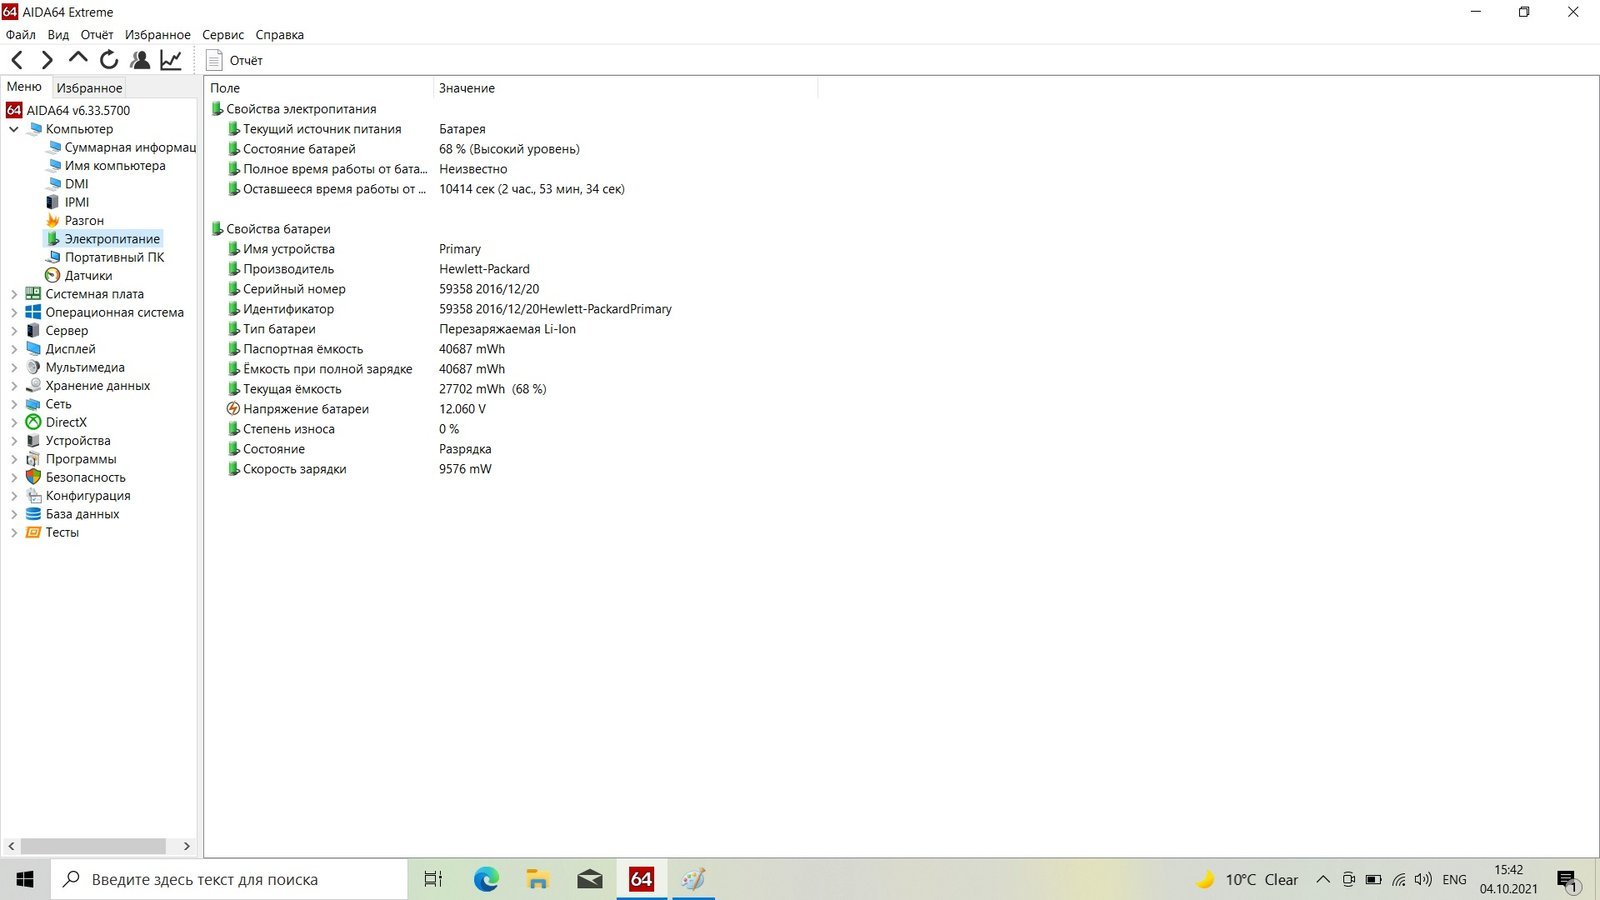Screen dimensions: 1600x900
Task: Open the graph chart toolbar icon
Action: coord(171,61)
